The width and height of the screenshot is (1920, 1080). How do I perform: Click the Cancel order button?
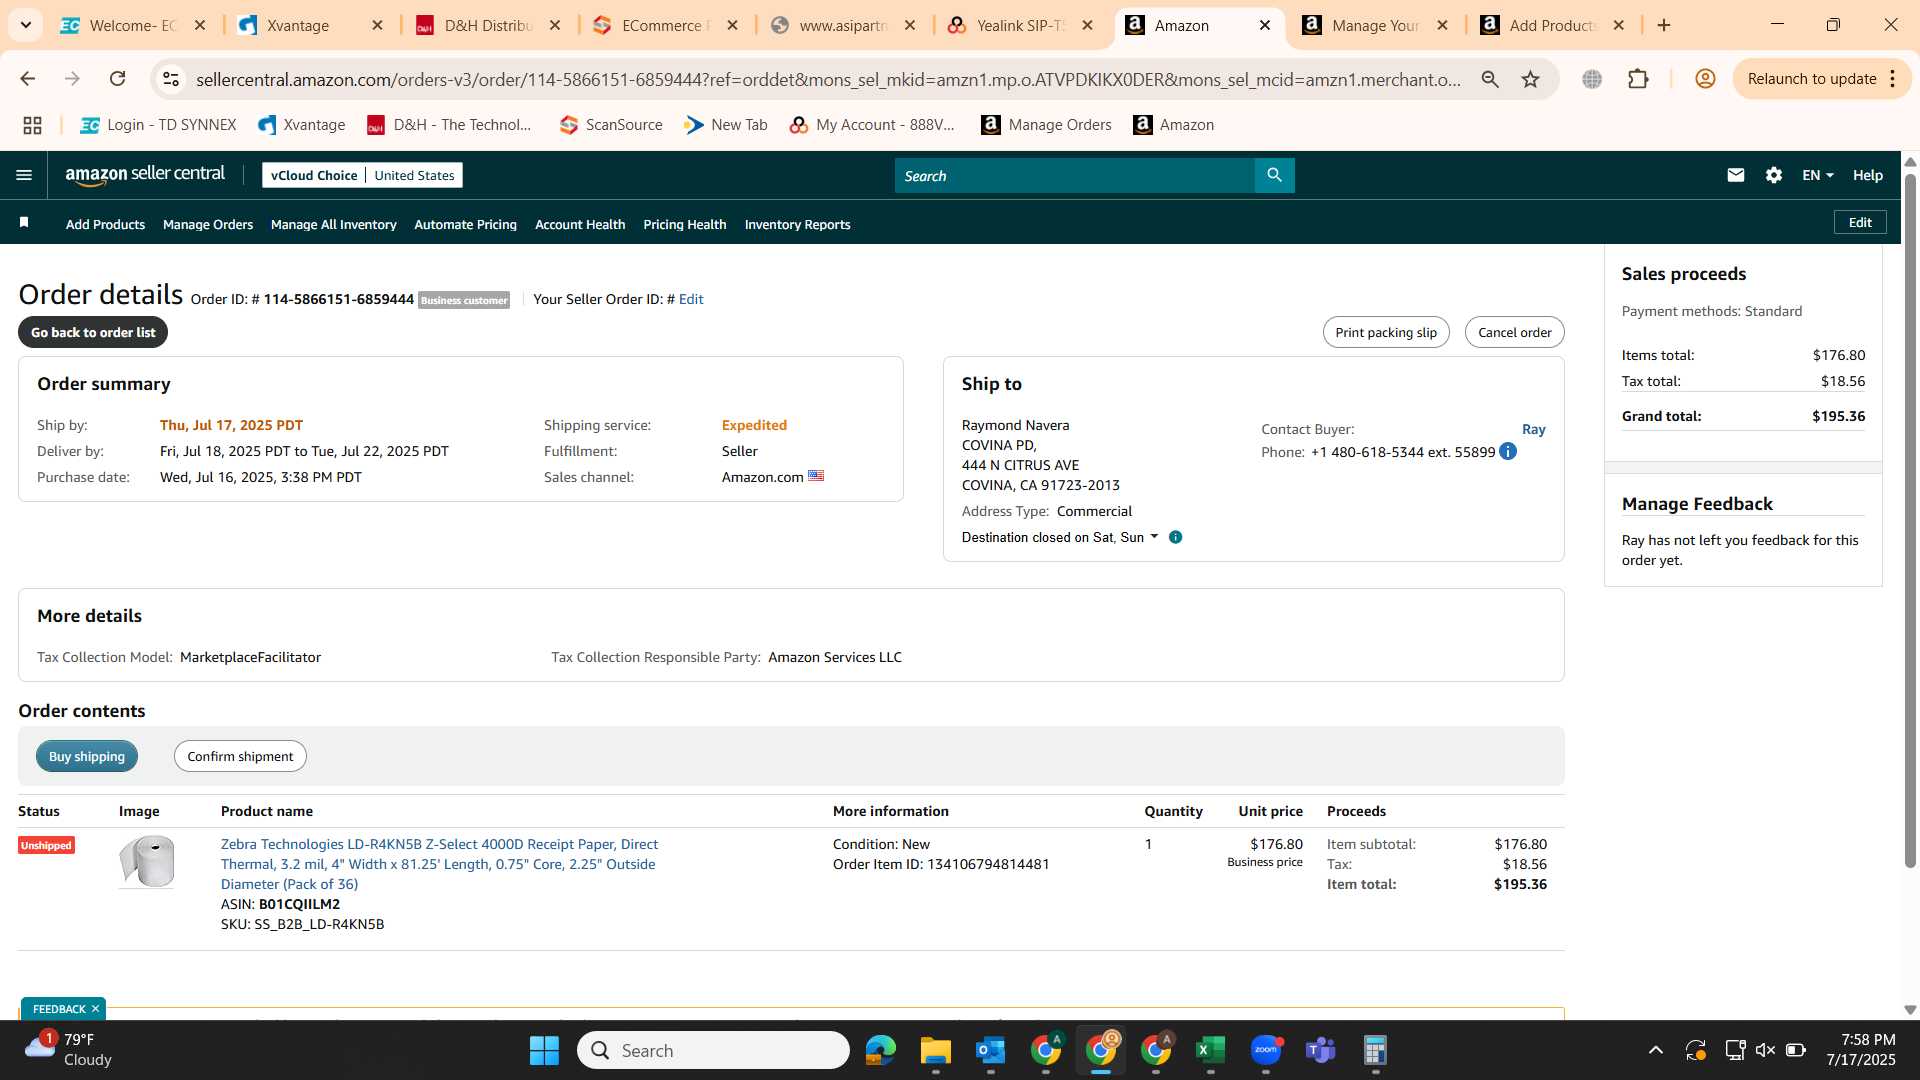(1515, 332)
